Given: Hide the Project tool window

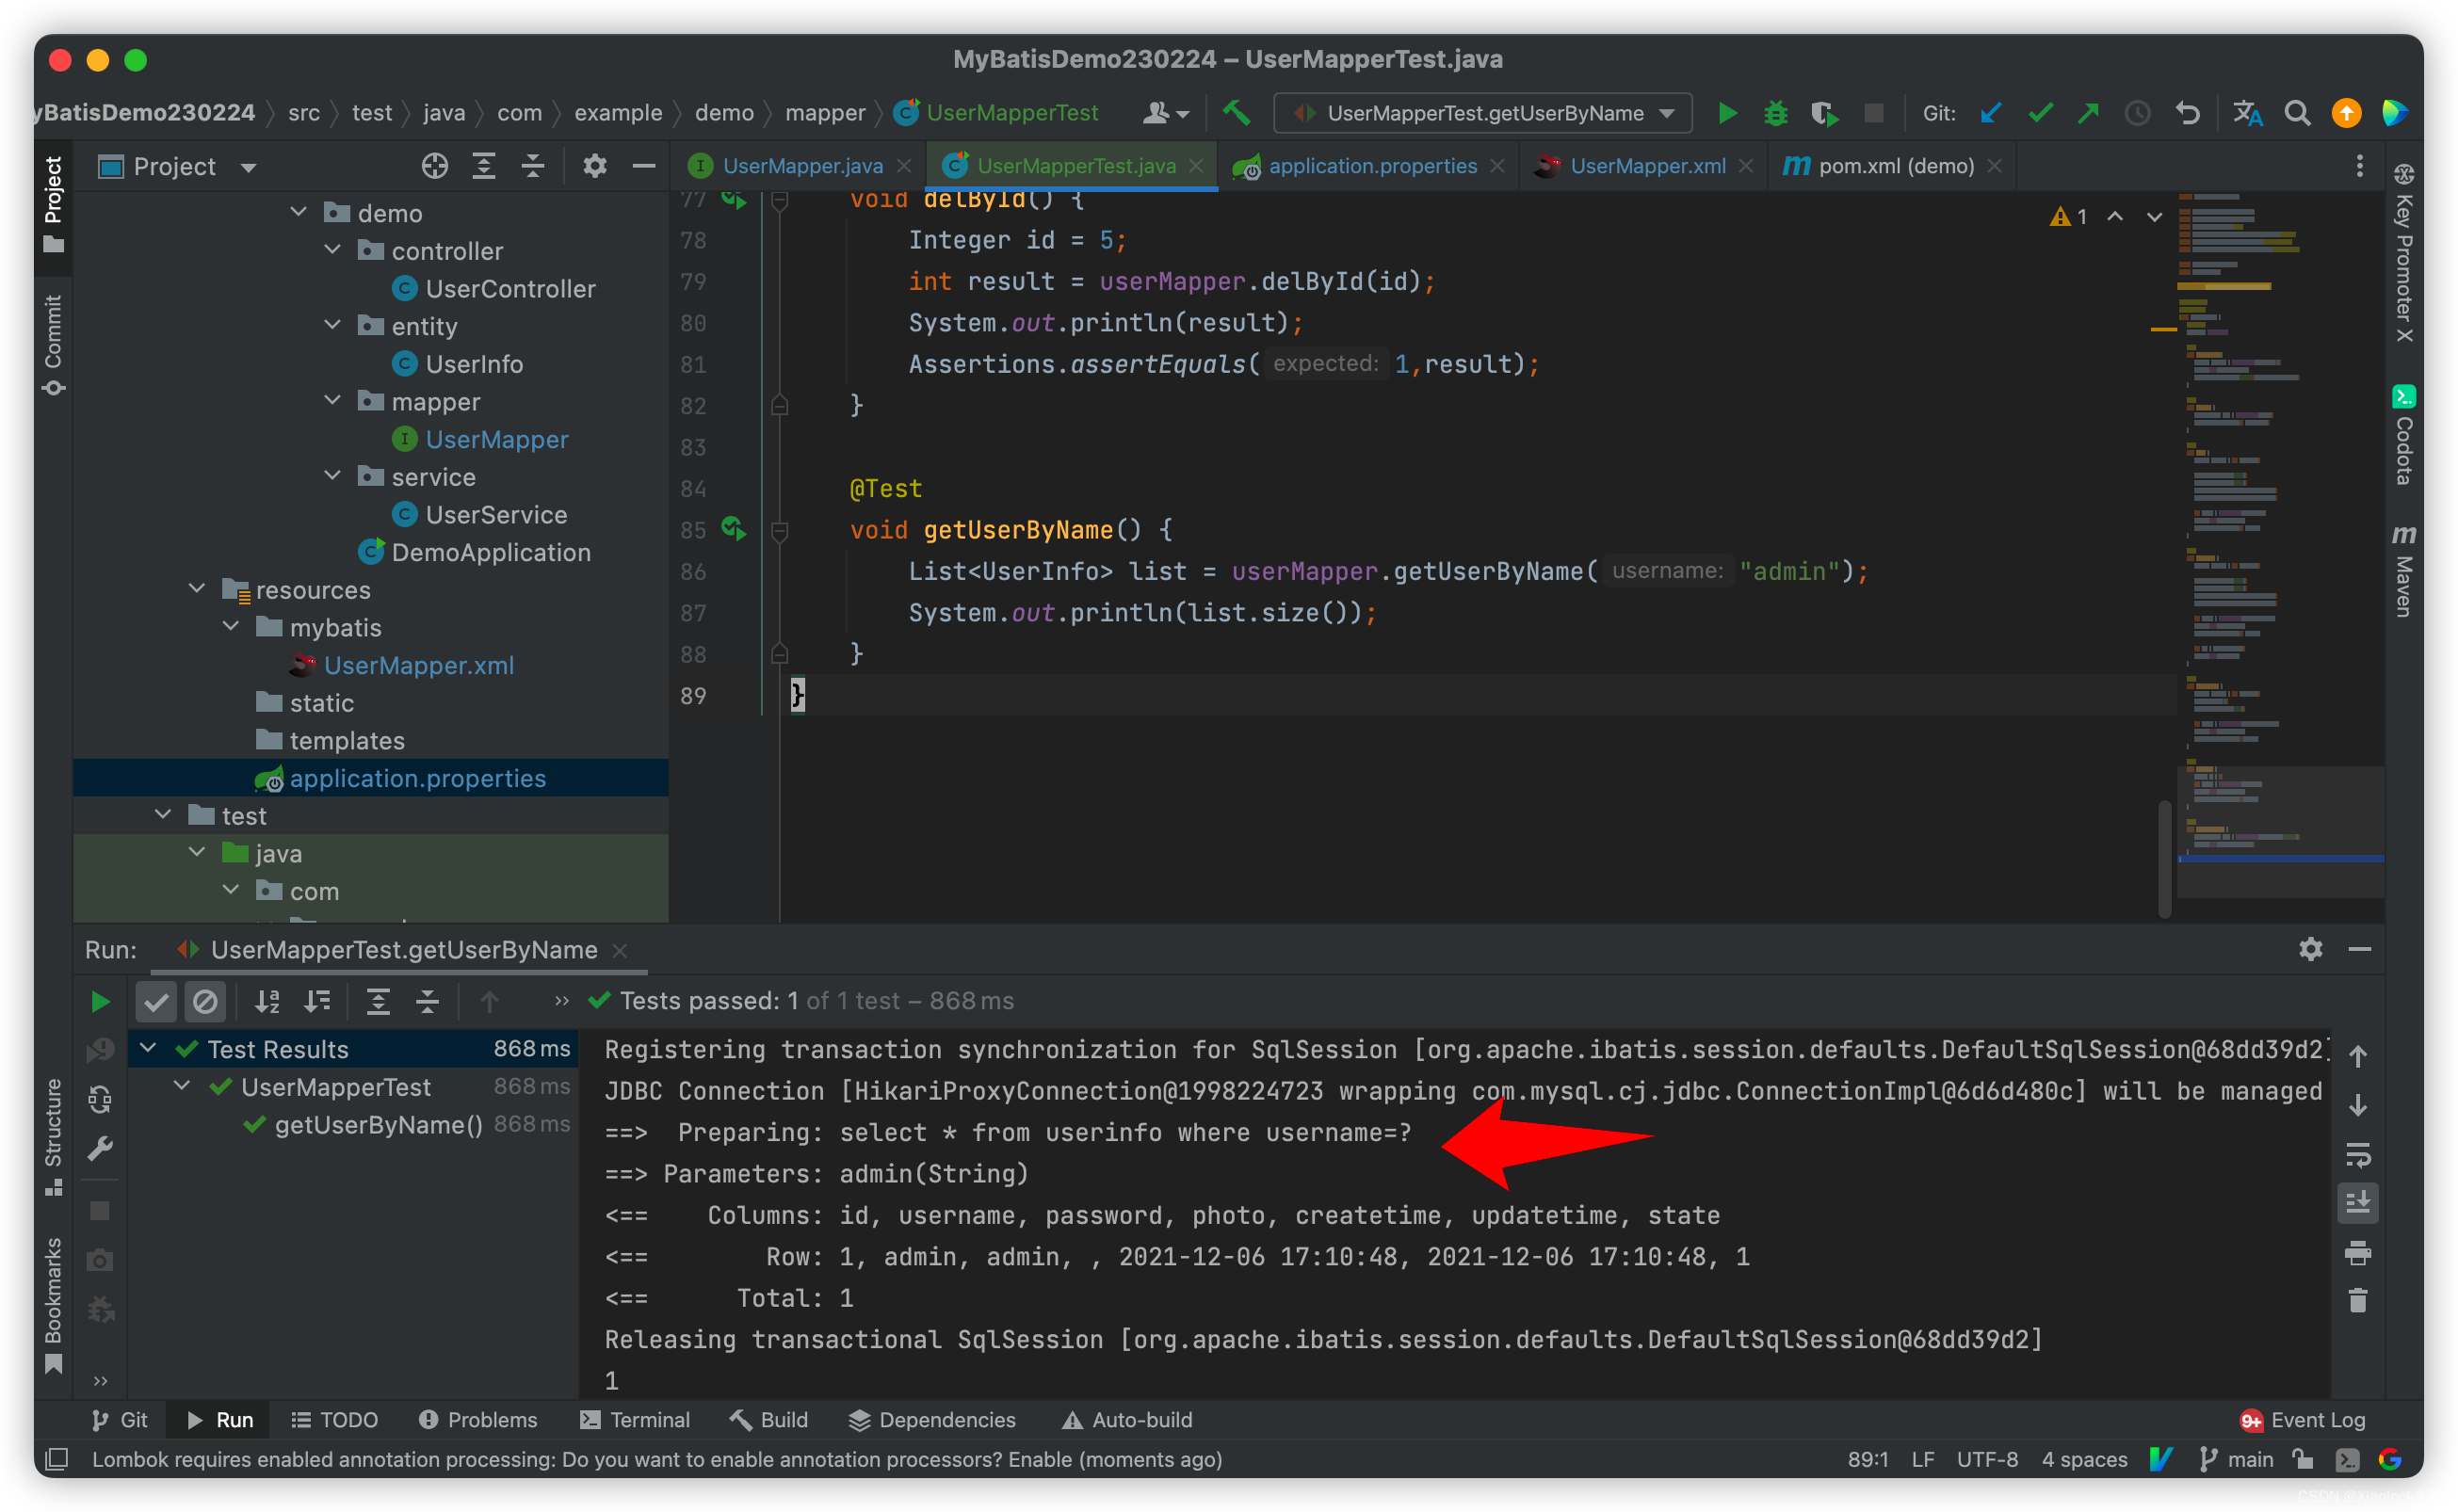Looking at the screenshot, I should 644,166.
